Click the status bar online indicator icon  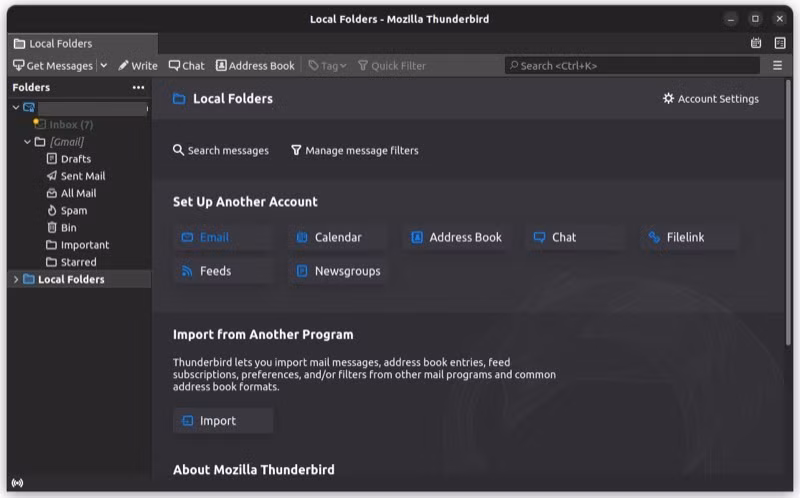(17, 483)
